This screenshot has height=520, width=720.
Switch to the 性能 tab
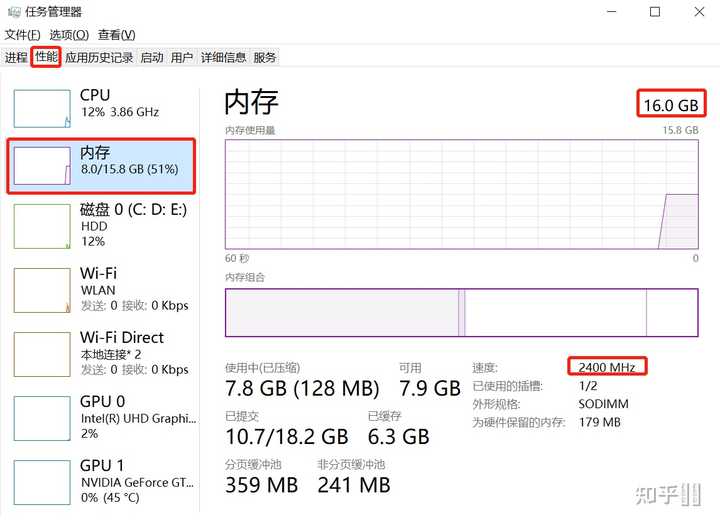(46, 57)
